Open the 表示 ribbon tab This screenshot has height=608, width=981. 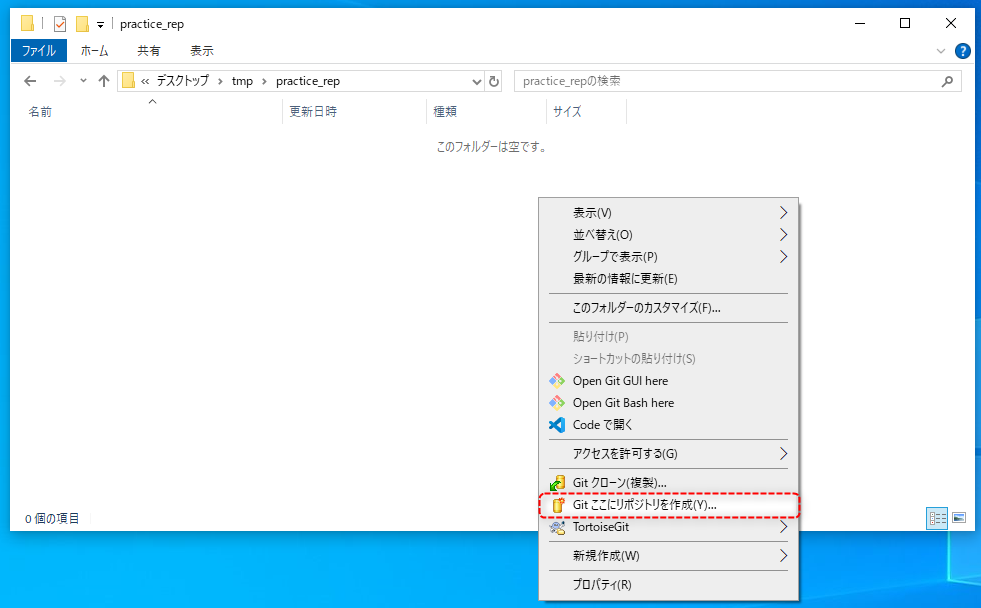(201, 51)
